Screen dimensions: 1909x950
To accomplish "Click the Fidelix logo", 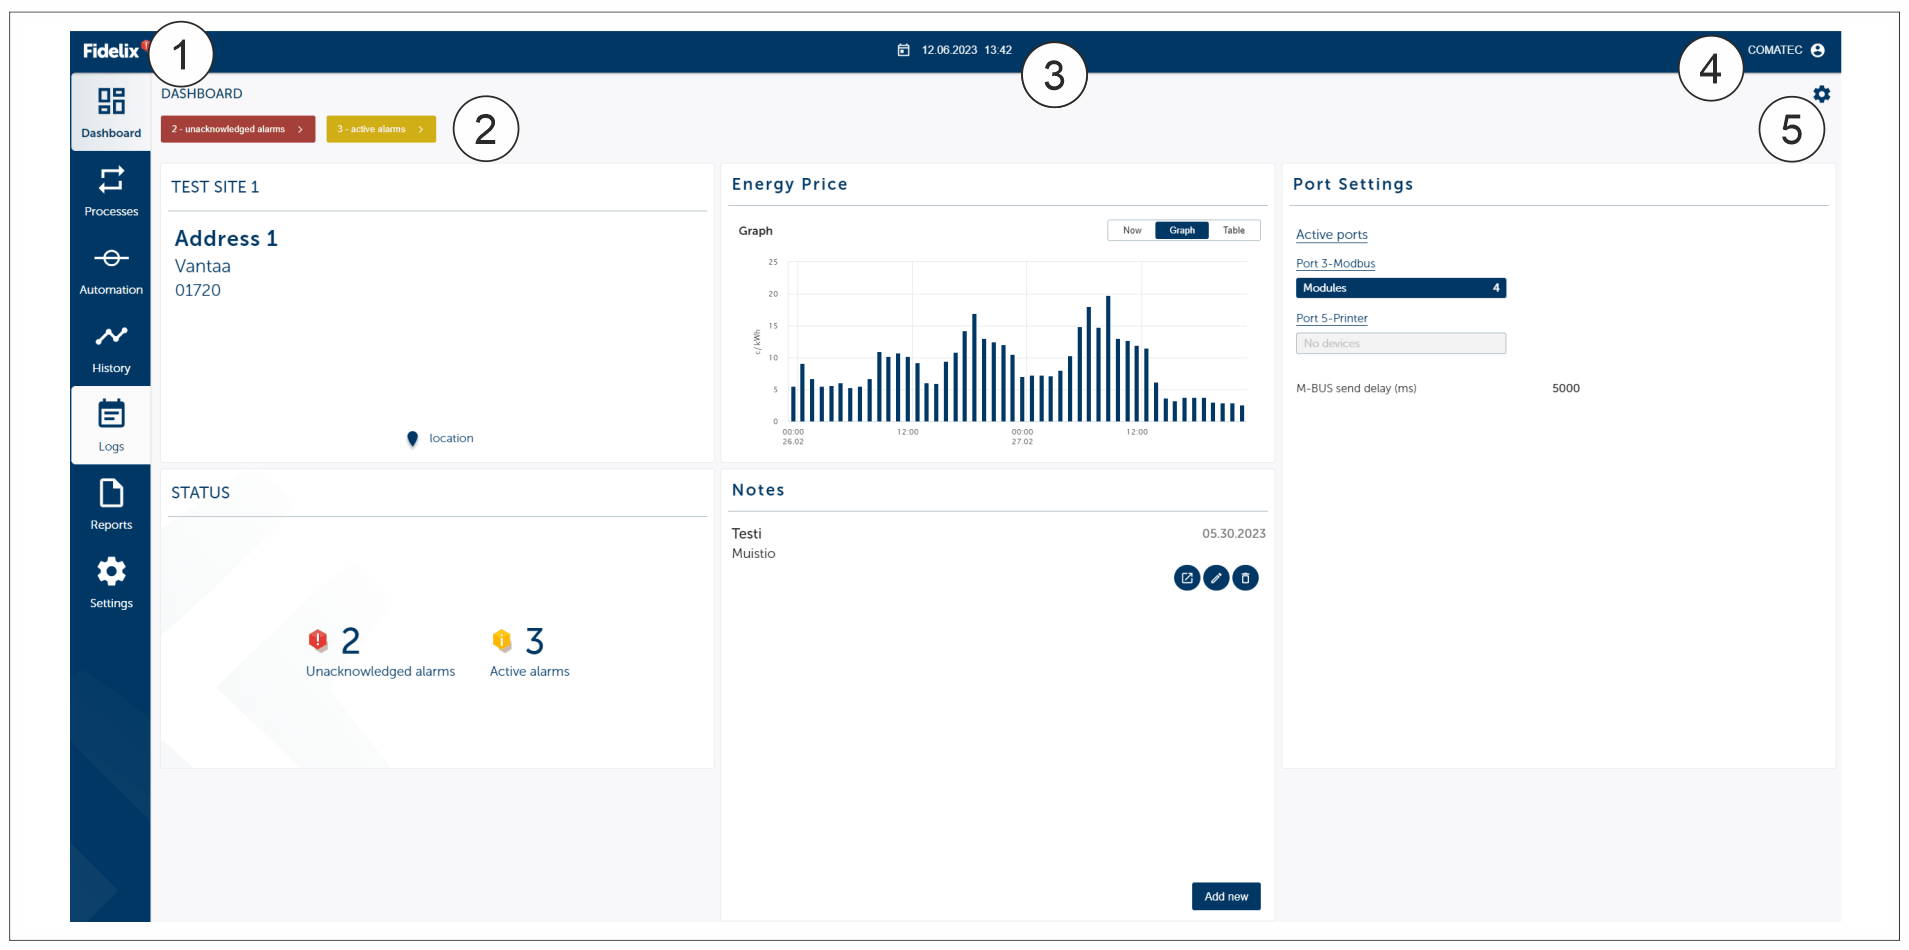I will click(113, 50).
